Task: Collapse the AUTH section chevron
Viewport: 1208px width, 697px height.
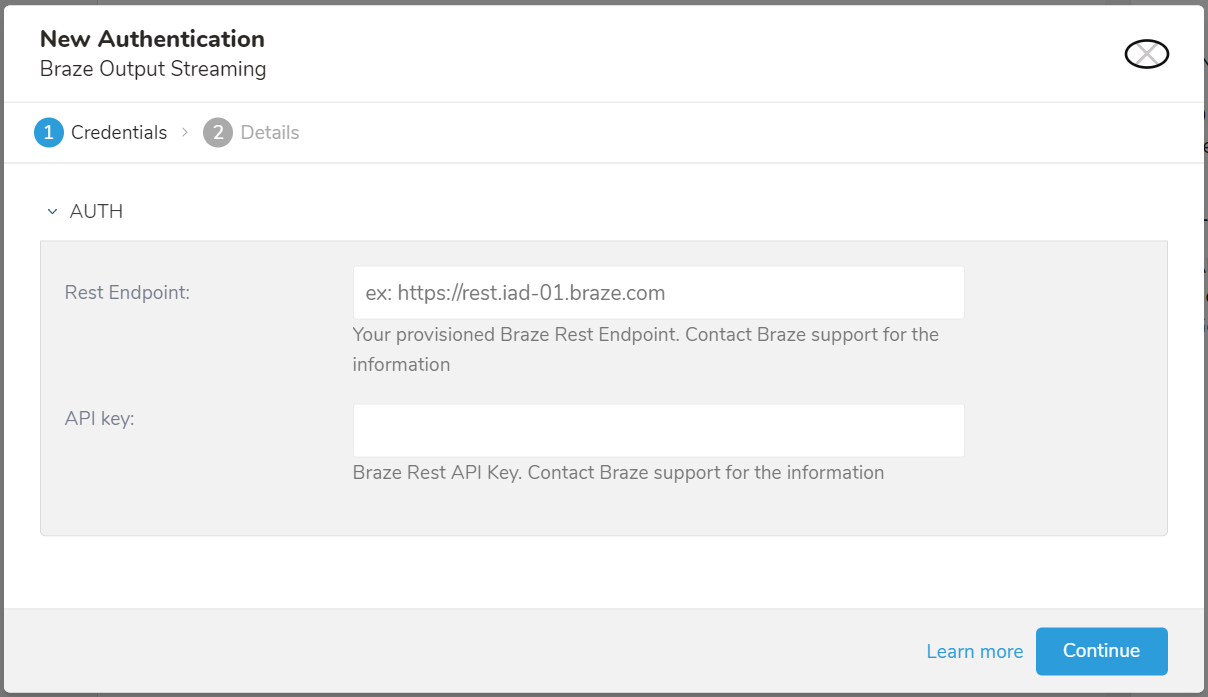Action: coord(53,212)
